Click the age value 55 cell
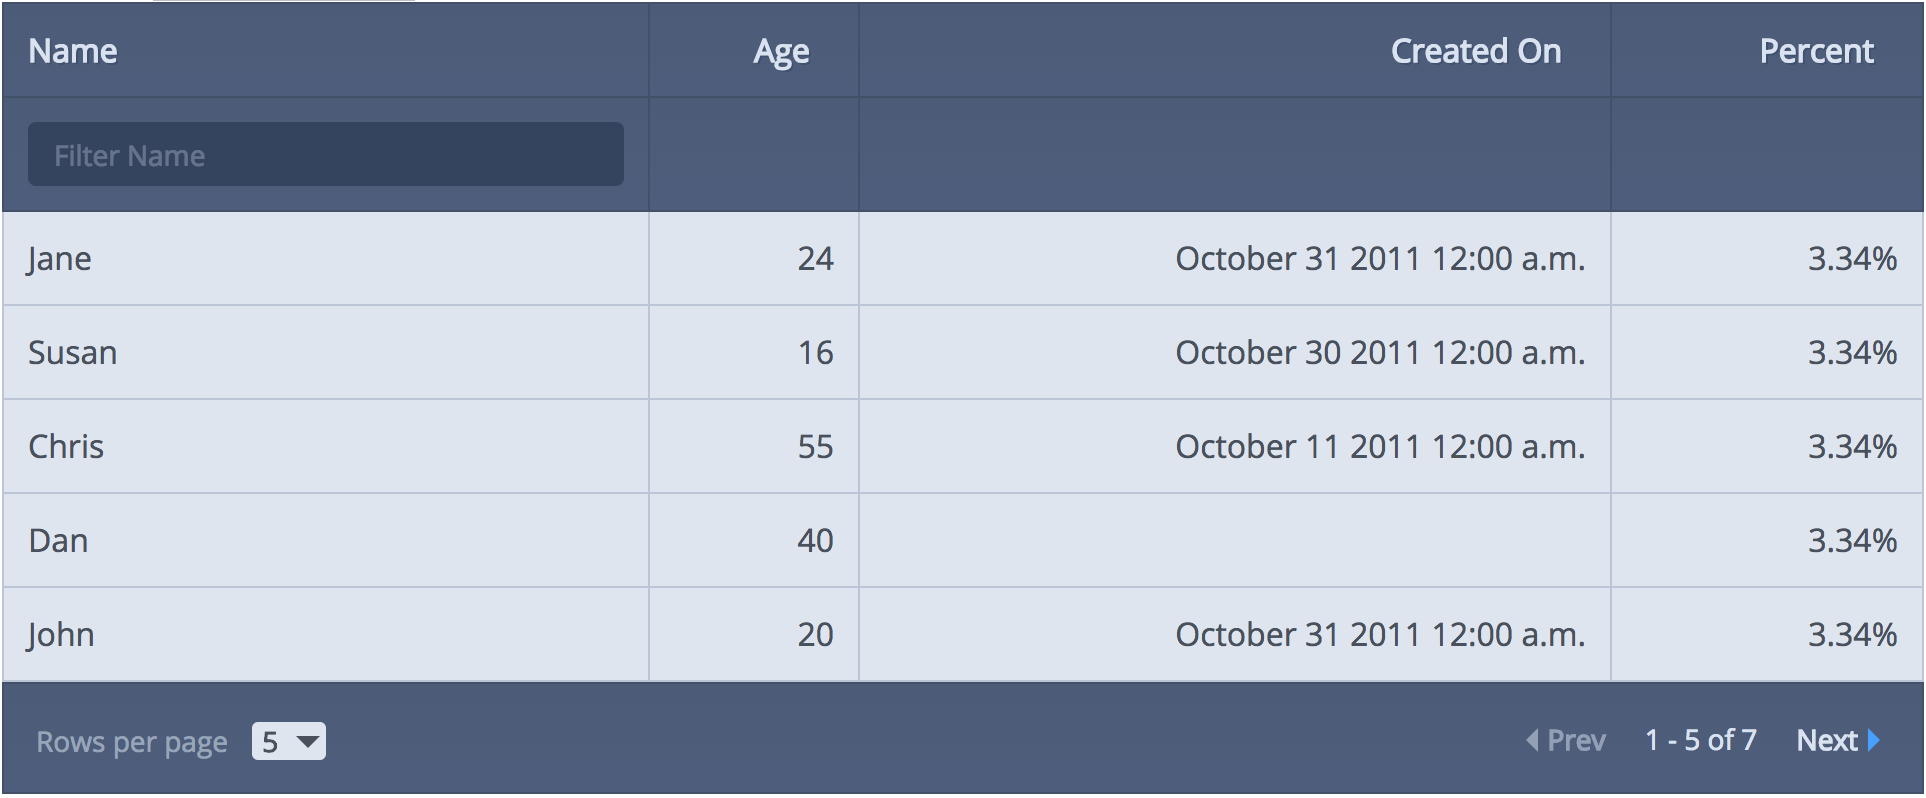 point(754,446)
